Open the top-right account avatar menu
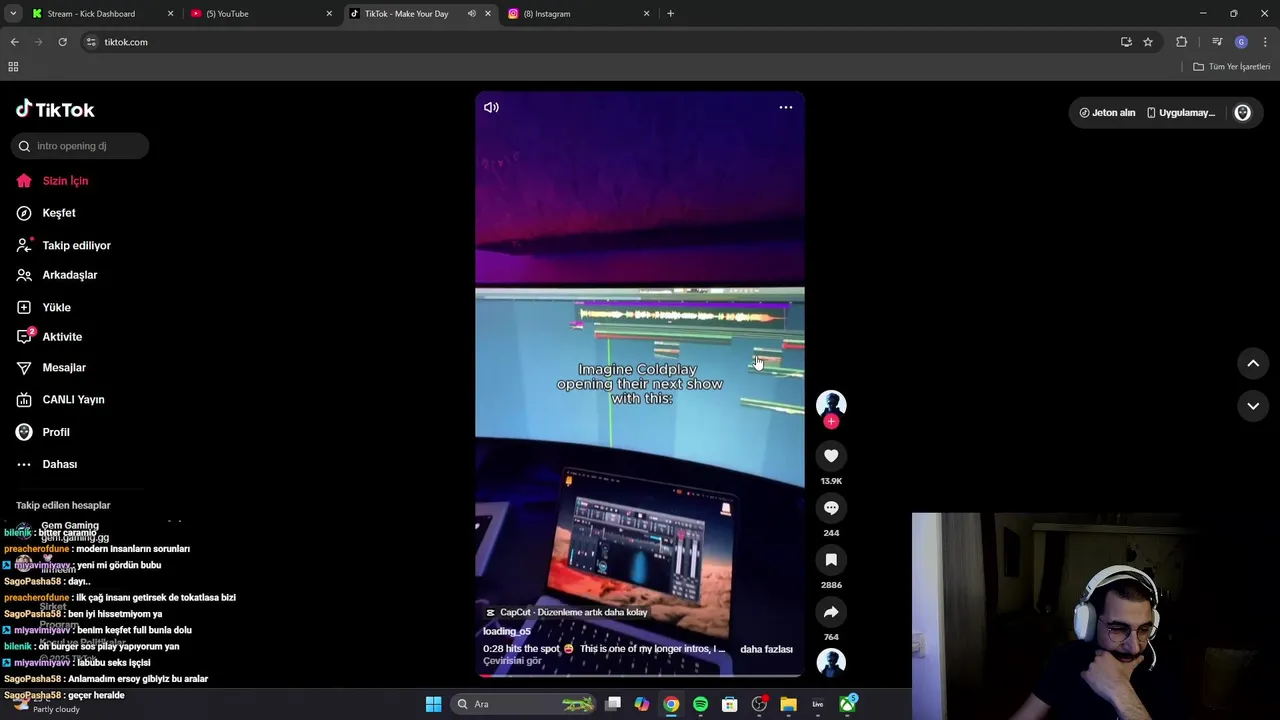1280x720 pixels. tap(1243, 113)
